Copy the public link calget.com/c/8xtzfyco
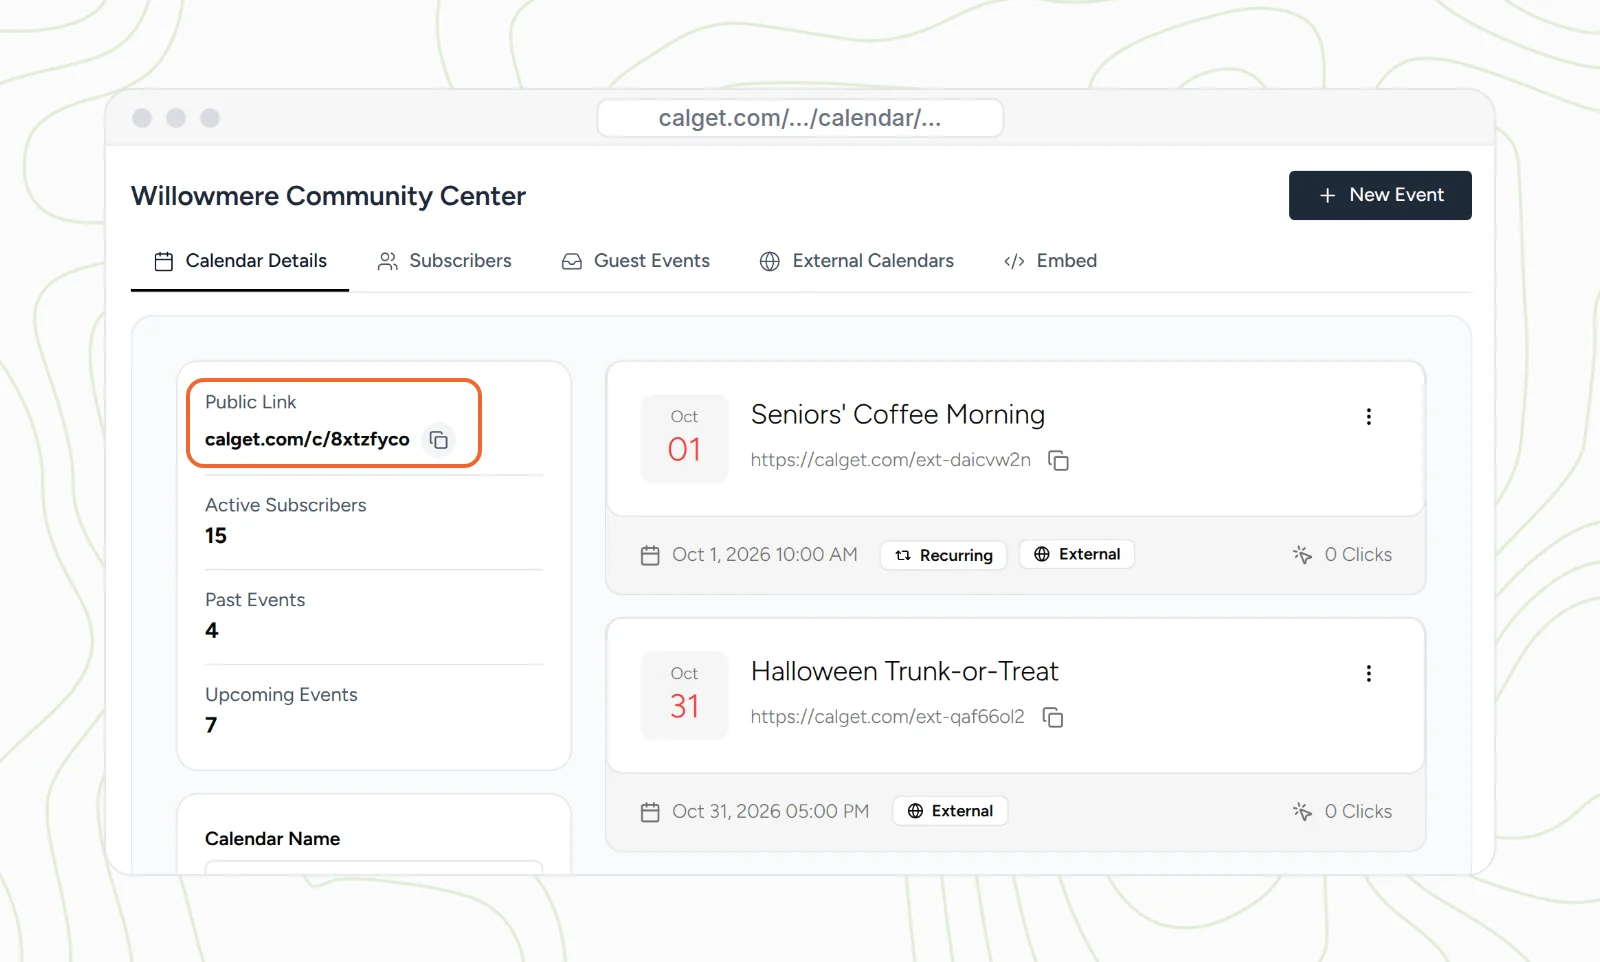 pyautogui.click(x=438, y=440)
